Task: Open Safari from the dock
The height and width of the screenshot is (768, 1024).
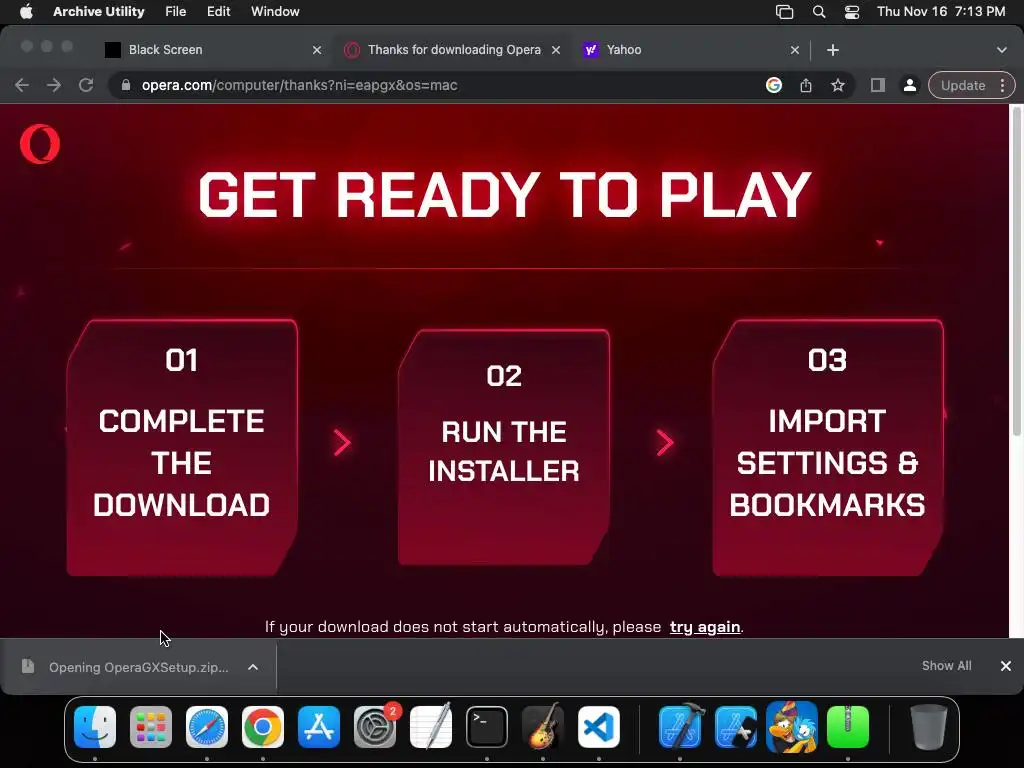Action: pyautogui.click(x=207, y=727)
